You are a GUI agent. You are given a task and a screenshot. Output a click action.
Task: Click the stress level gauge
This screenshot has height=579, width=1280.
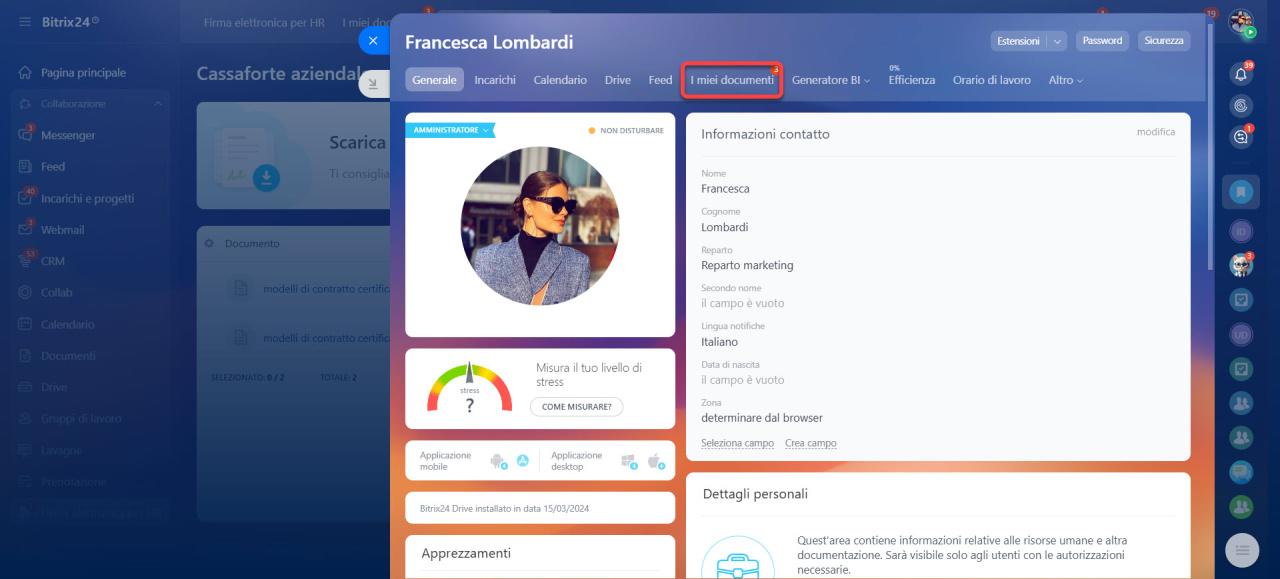tap(469, 389)
